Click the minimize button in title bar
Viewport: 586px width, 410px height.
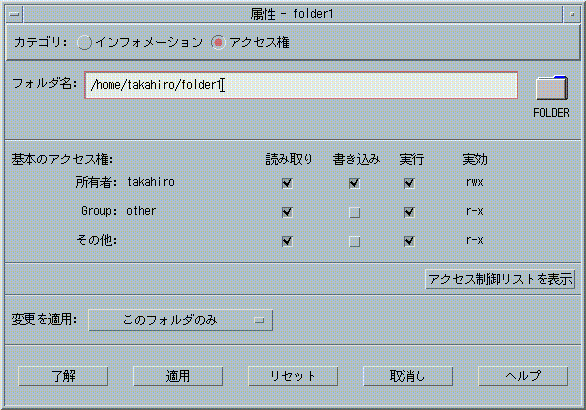point(572,15)
